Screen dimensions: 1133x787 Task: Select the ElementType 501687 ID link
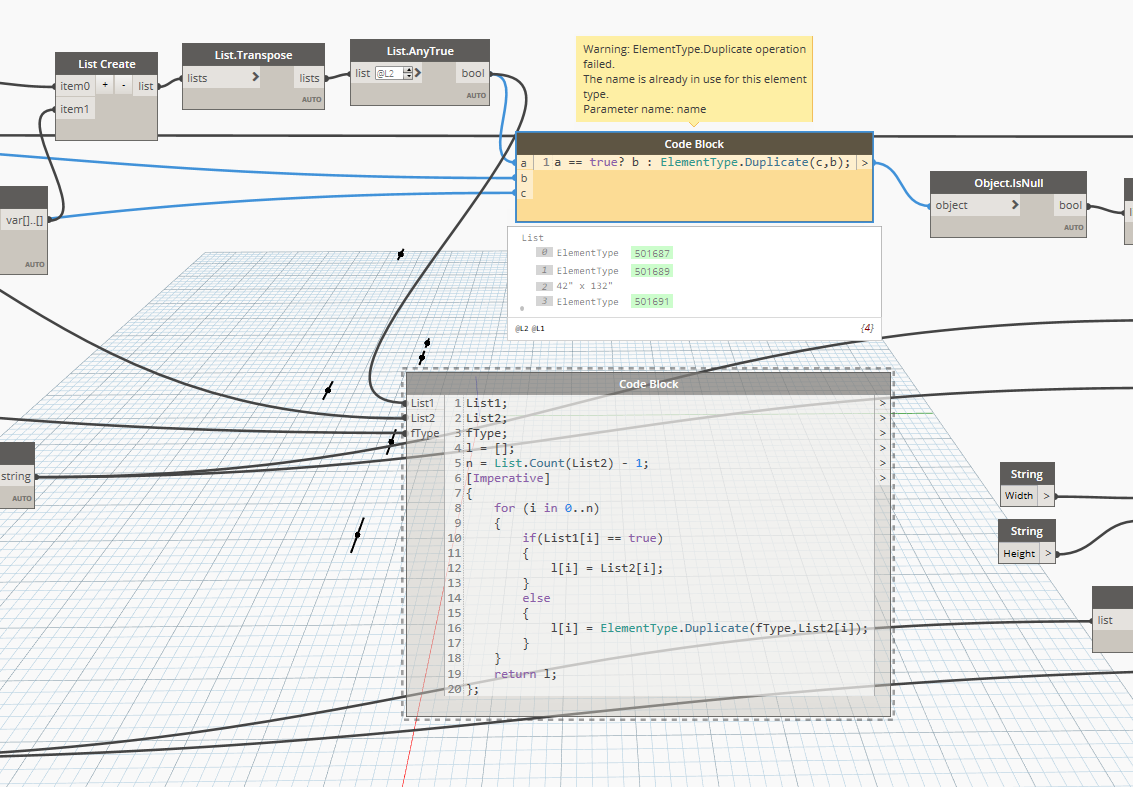pos(651,254)
